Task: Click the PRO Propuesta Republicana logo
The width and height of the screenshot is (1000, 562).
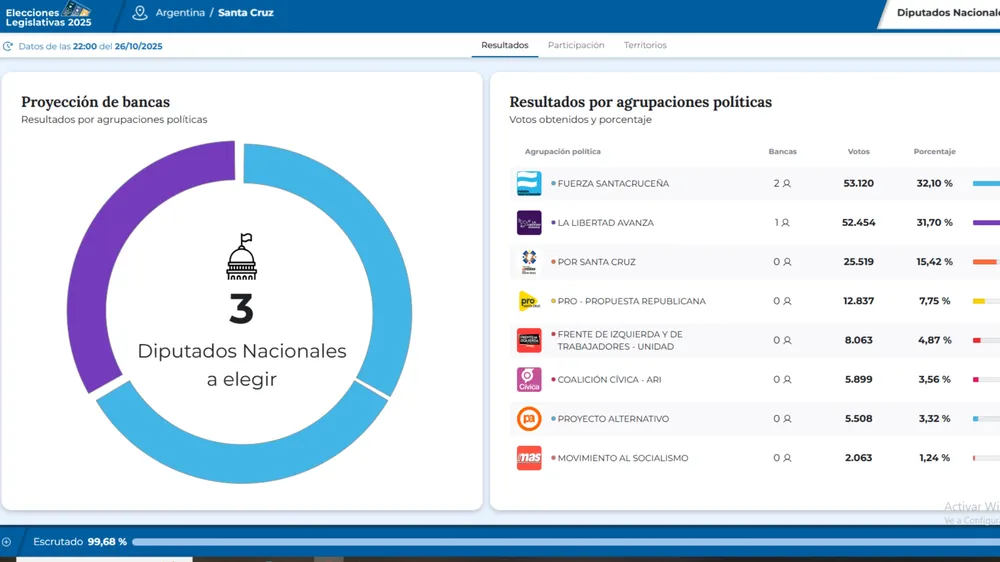Action: [528, 301]
